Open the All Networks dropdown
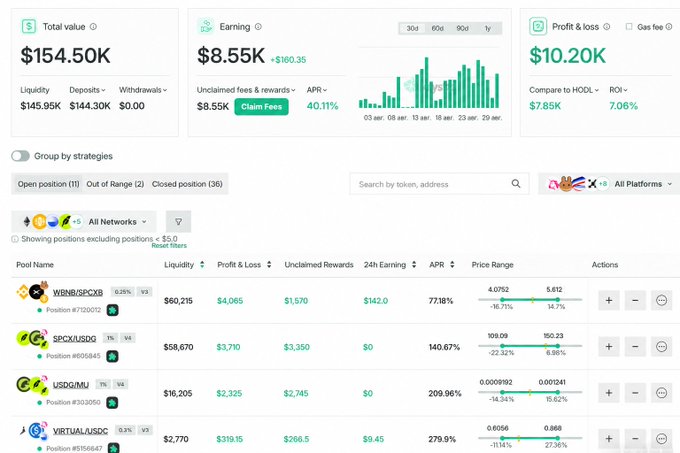Viewport: 680px width, 453px height. pyautogui.click(x=86, y=222)
